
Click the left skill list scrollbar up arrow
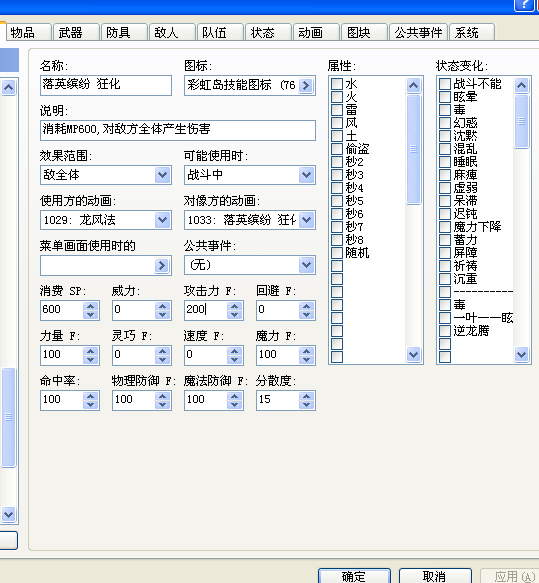coord(8,87)
